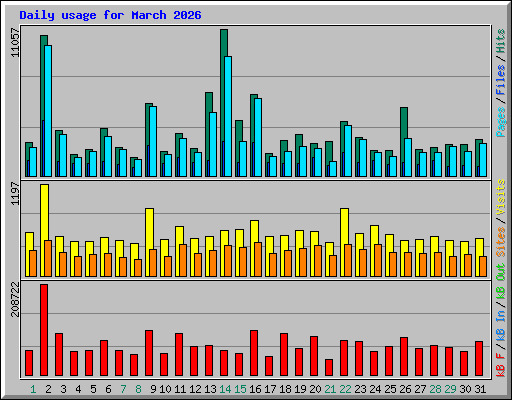
Task: Click the "kB In" legend label
Action: (500, 326)
